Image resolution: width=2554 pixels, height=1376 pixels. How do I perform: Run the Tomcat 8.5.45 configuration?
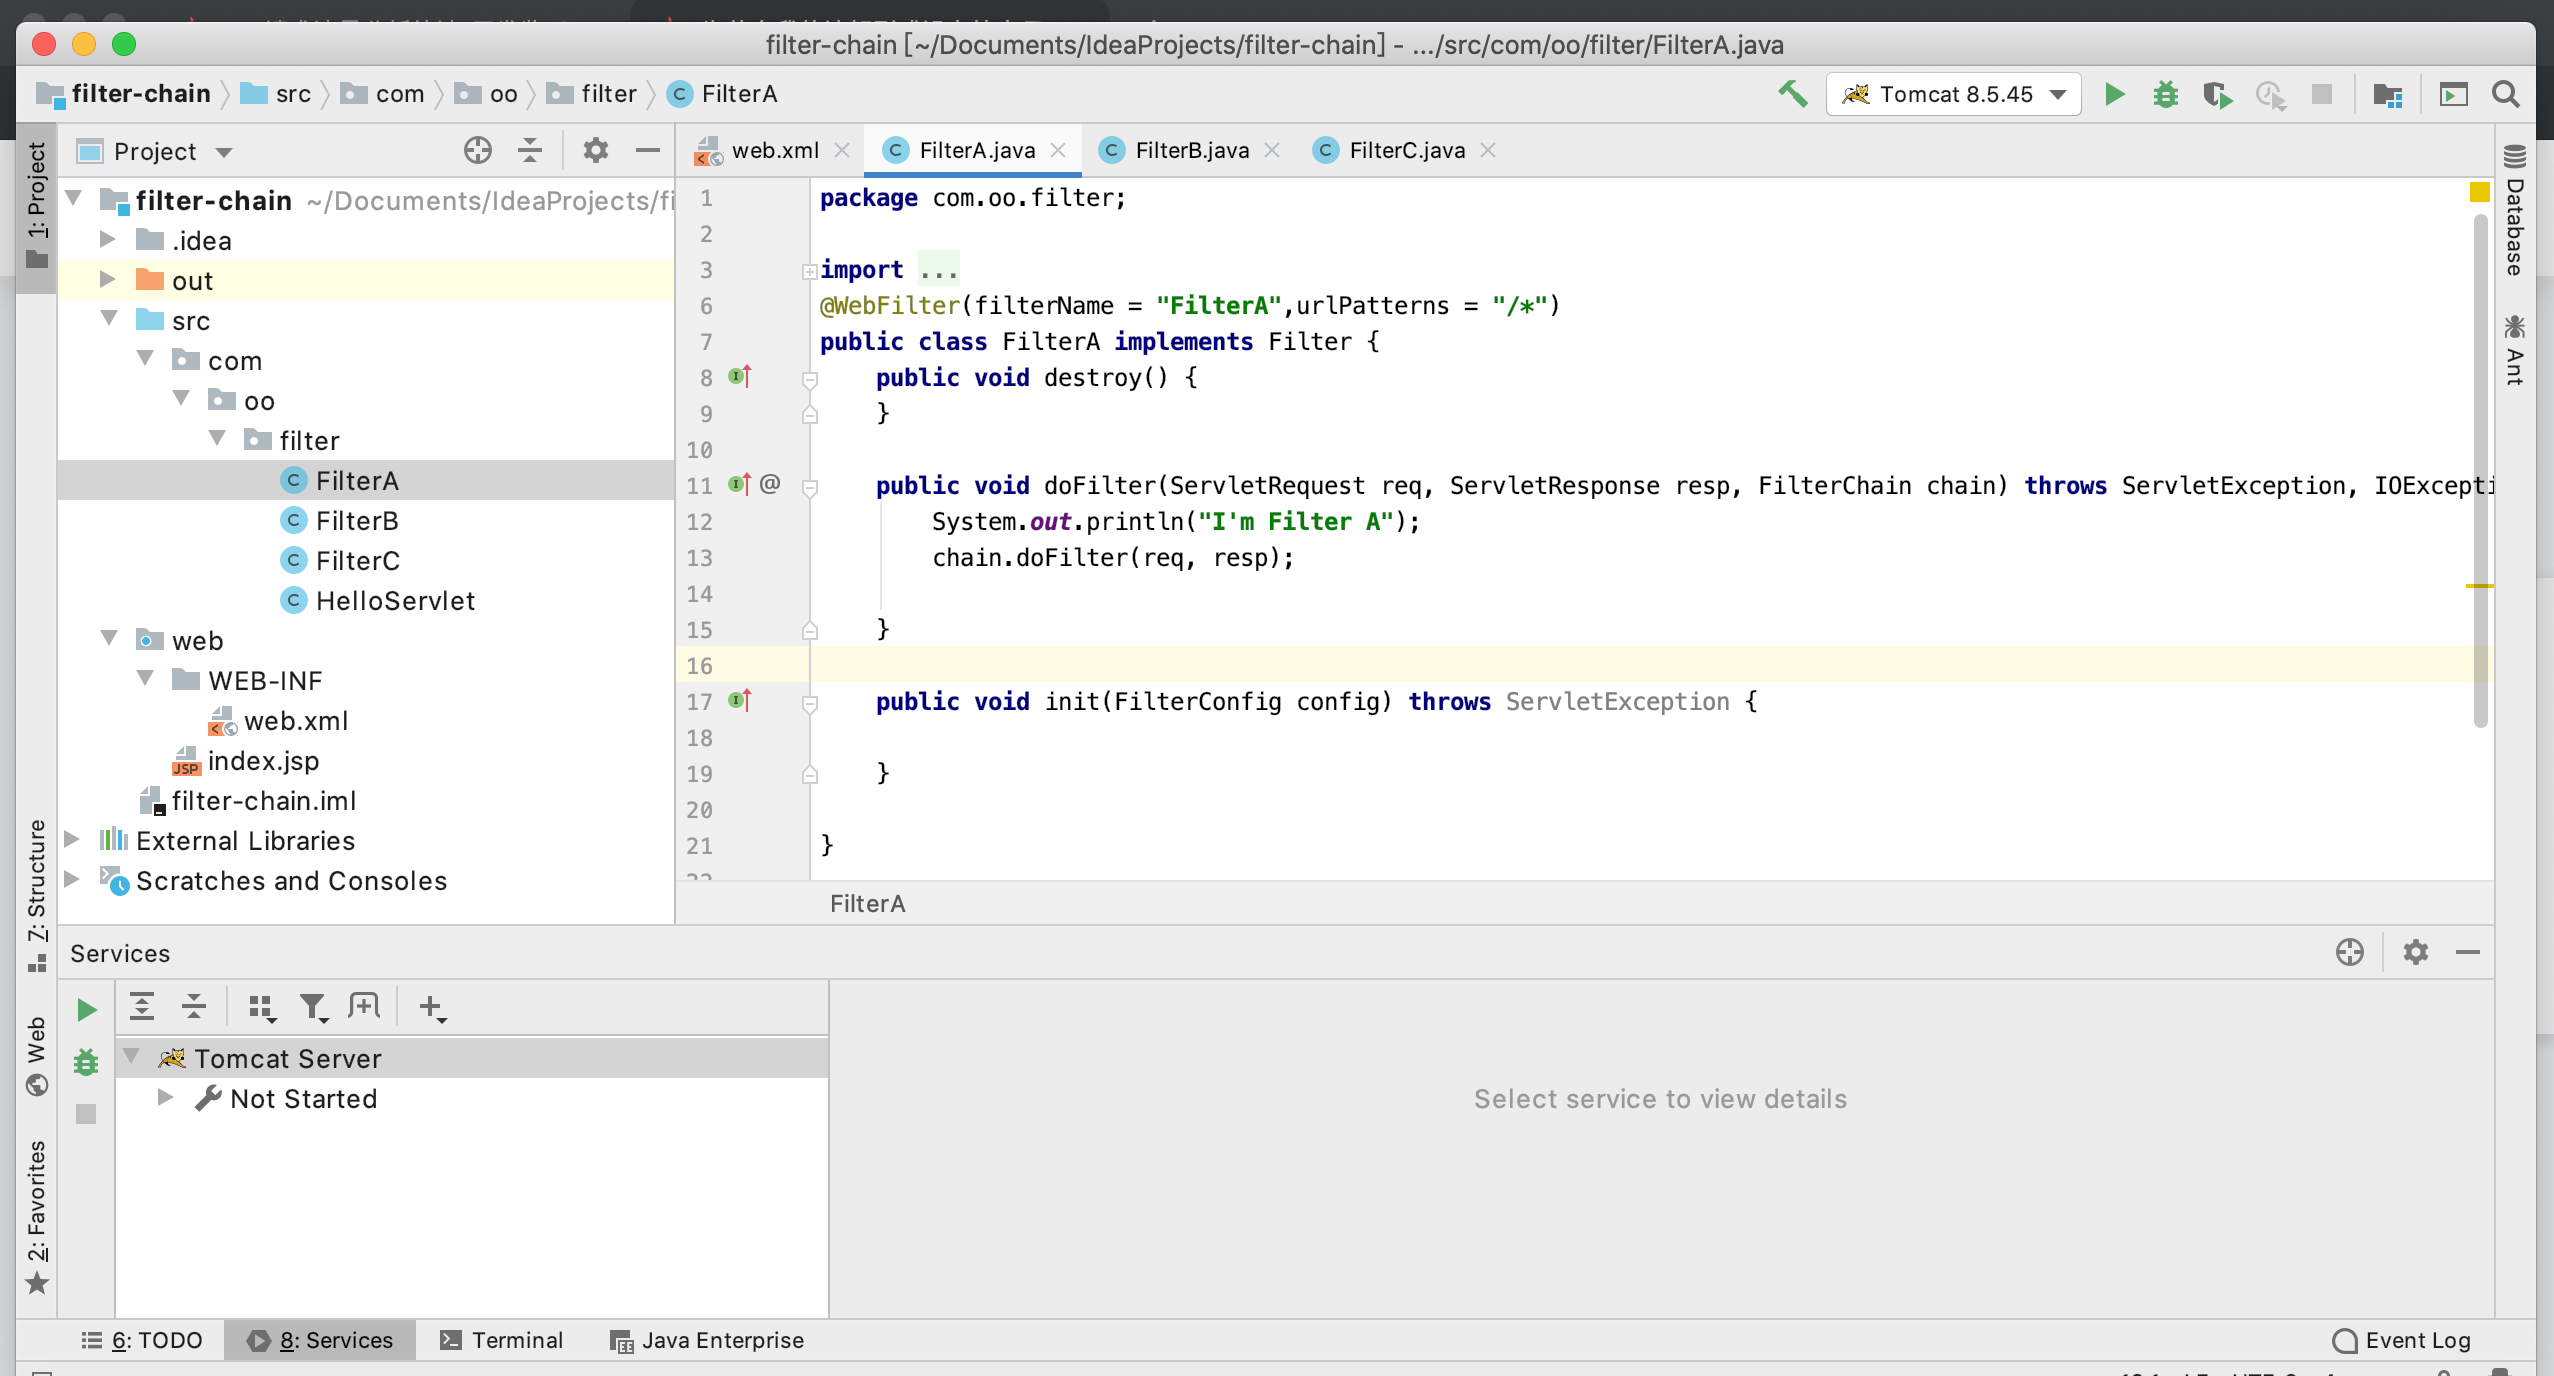2114,94
